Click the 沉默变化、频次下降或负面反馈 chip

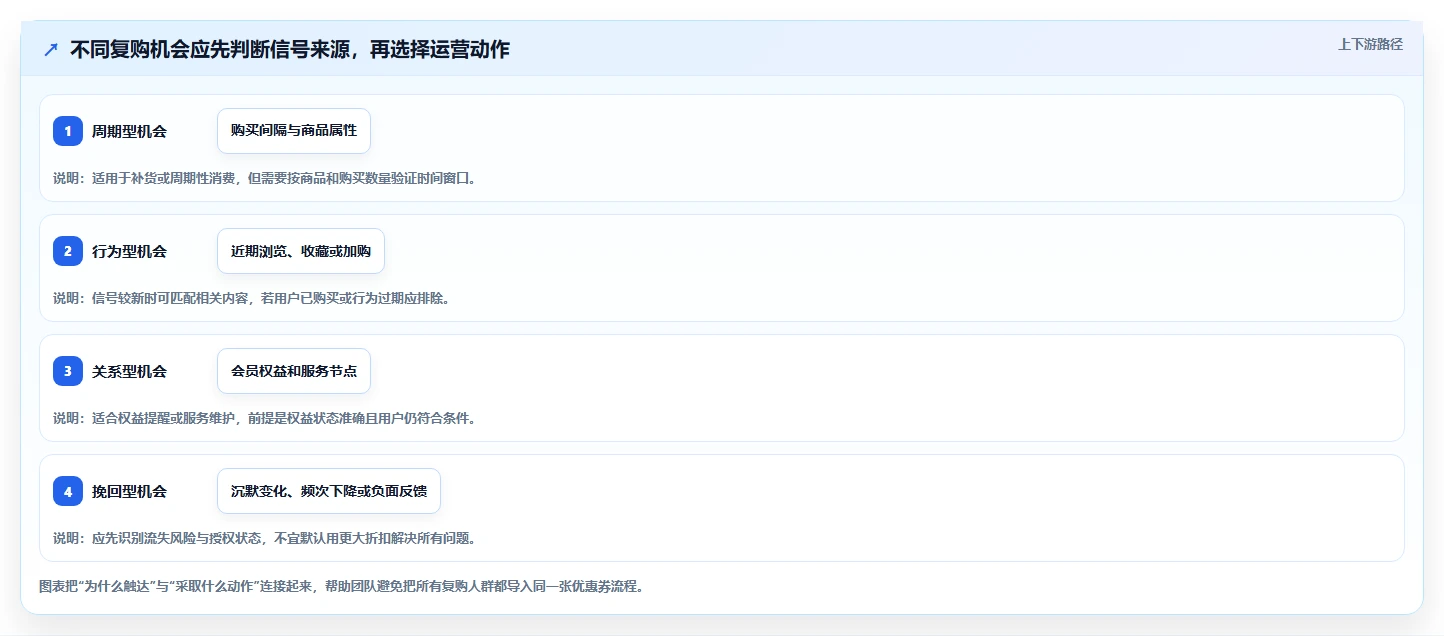[x=329, y=491]
